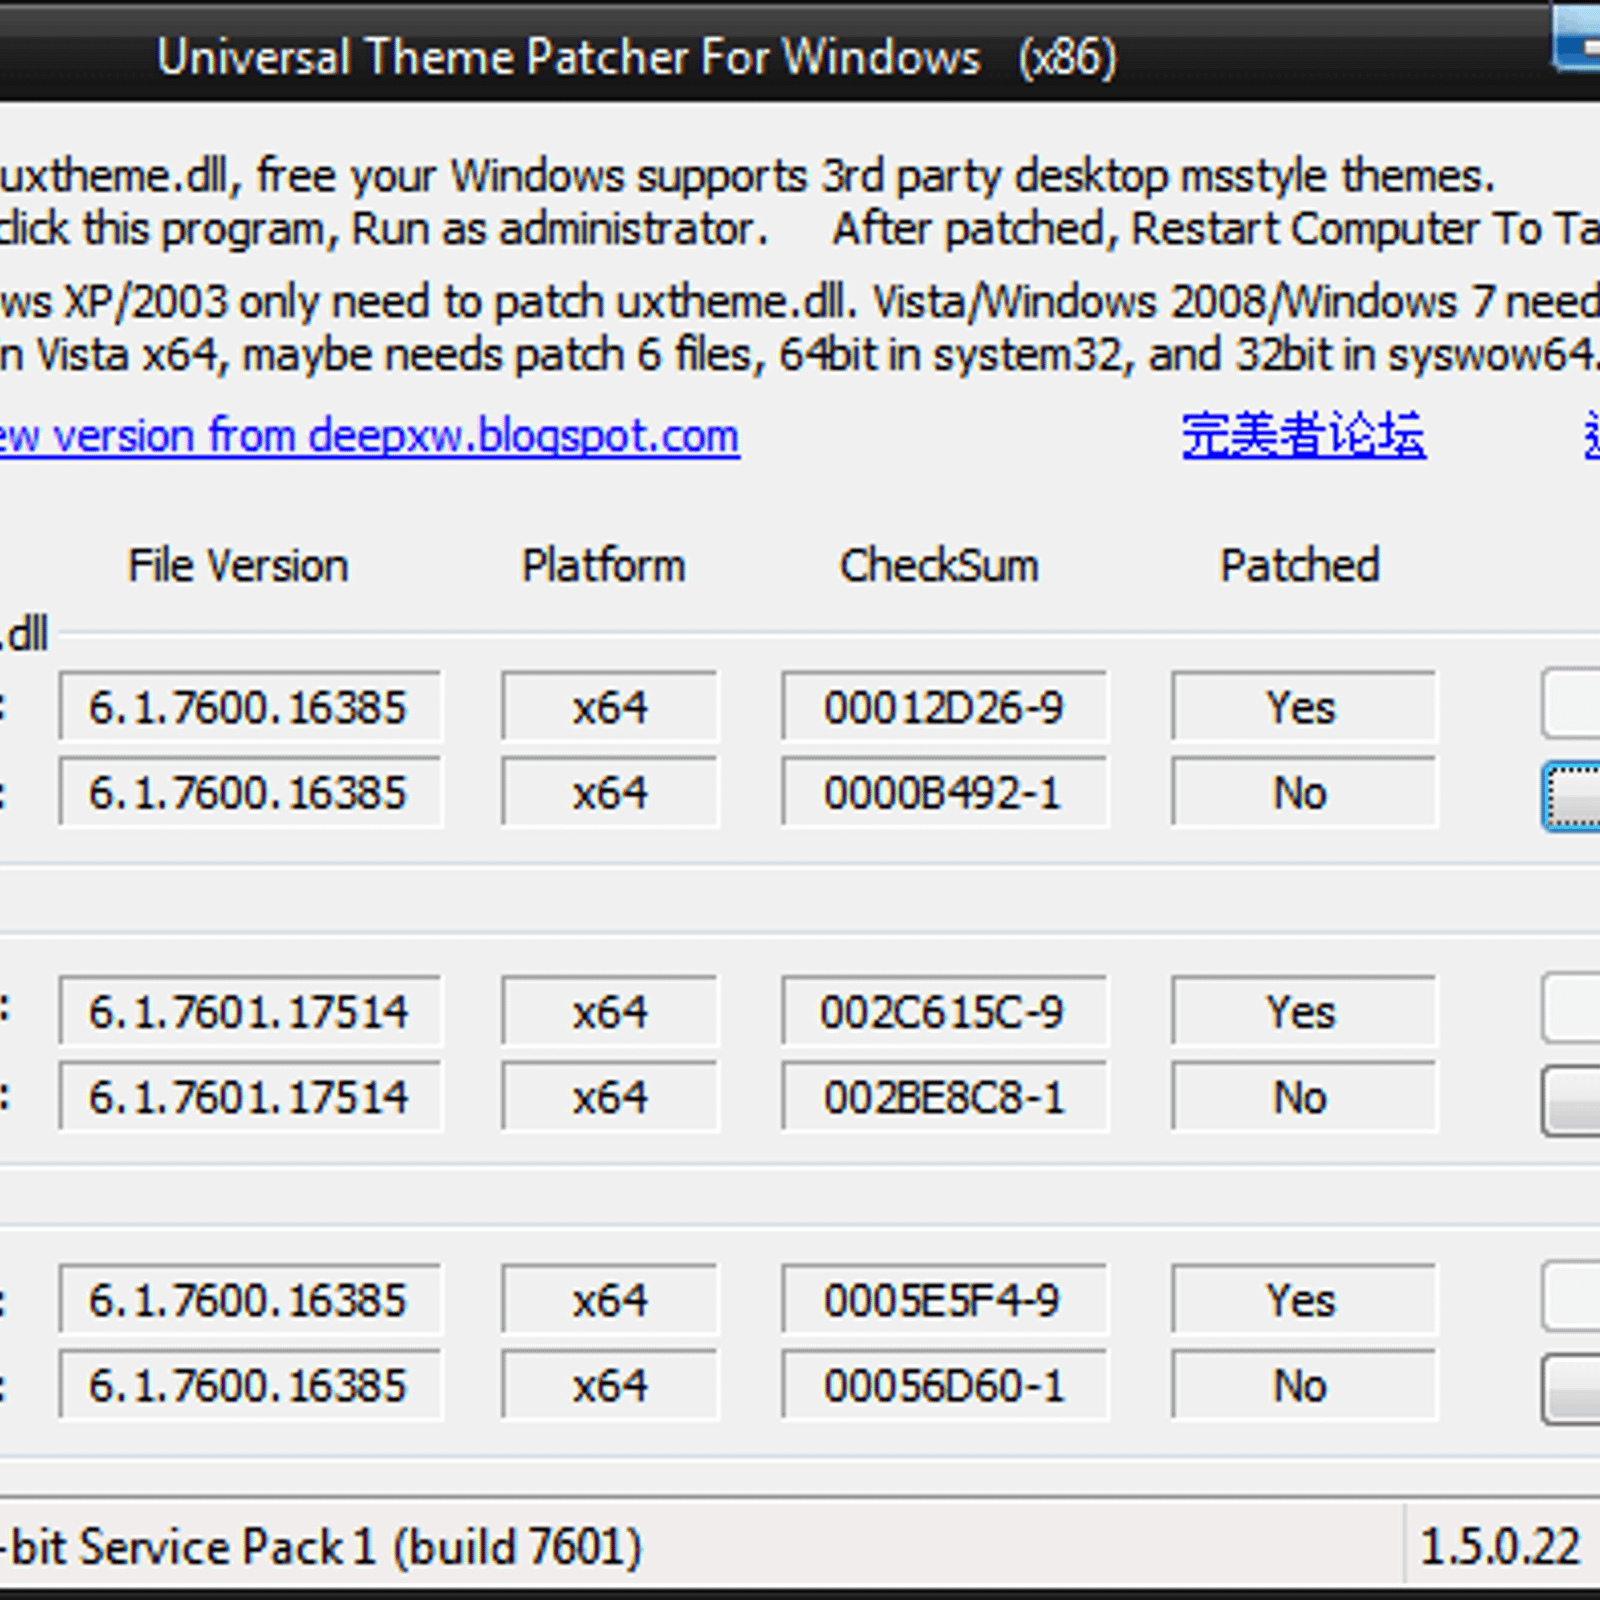
Task: Click x64 platform in the 00056D60-1 row
Action: 610,1386
